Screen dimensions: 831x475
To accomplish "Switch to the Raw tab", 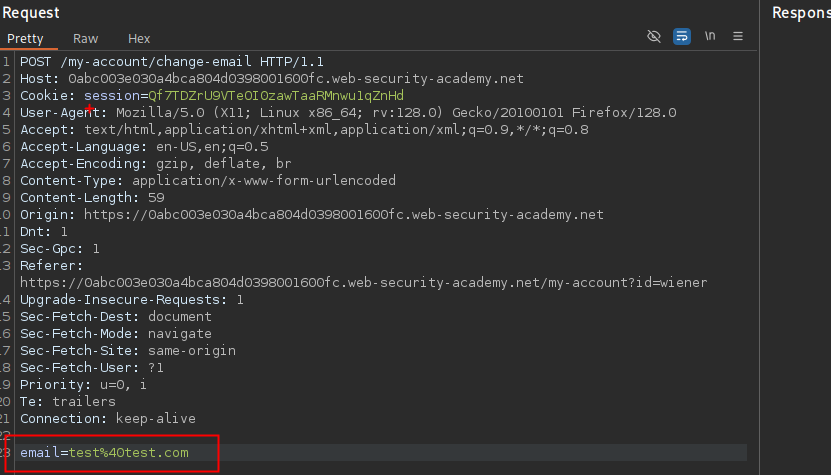I will 86,38.
